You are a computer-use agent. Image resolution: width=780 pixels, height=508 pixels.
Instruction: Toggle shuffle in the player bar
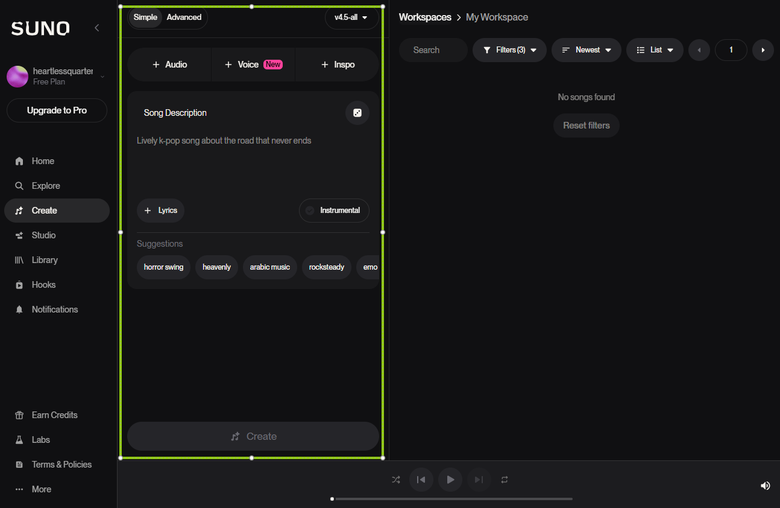pyautogui.click(x=395, y=480)
